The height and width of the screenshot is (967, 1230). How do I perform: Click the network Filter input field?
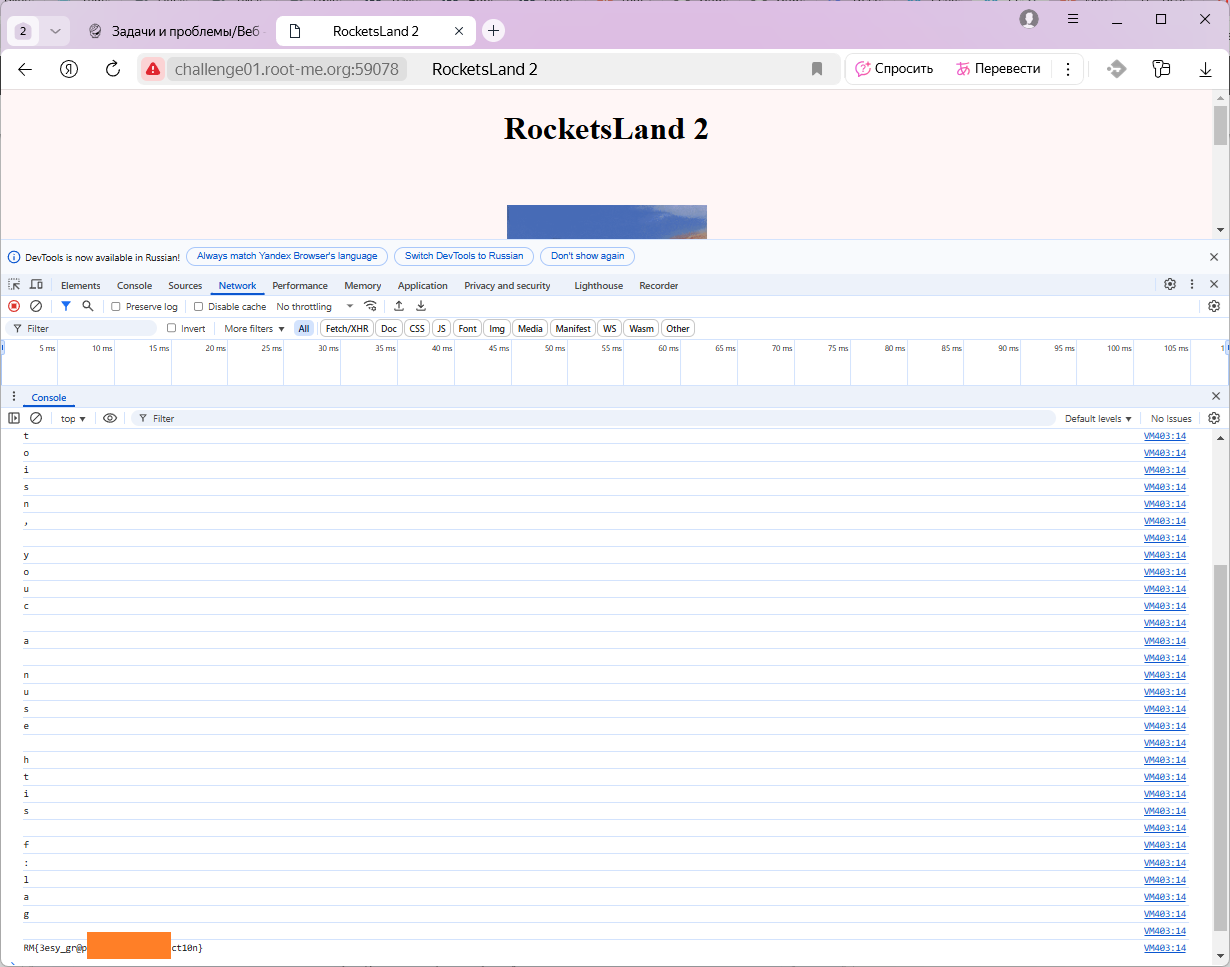(x=82, y=328)
